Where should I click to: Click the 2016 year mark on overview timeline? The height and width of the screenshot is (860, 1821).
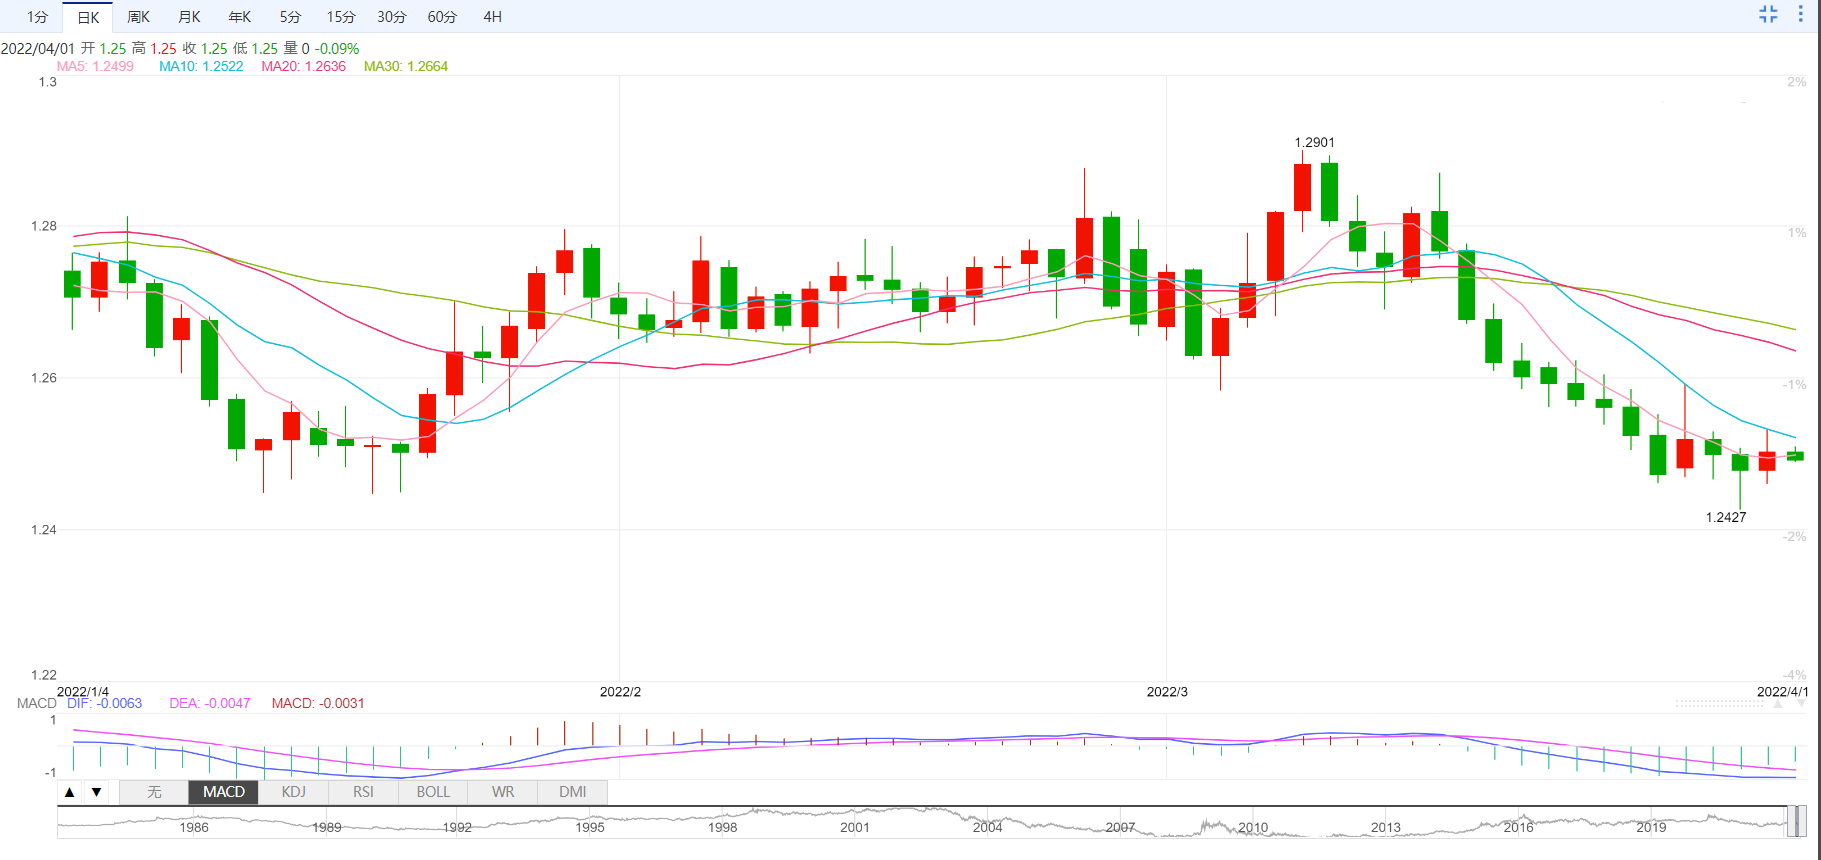(x=1518, y=827)
